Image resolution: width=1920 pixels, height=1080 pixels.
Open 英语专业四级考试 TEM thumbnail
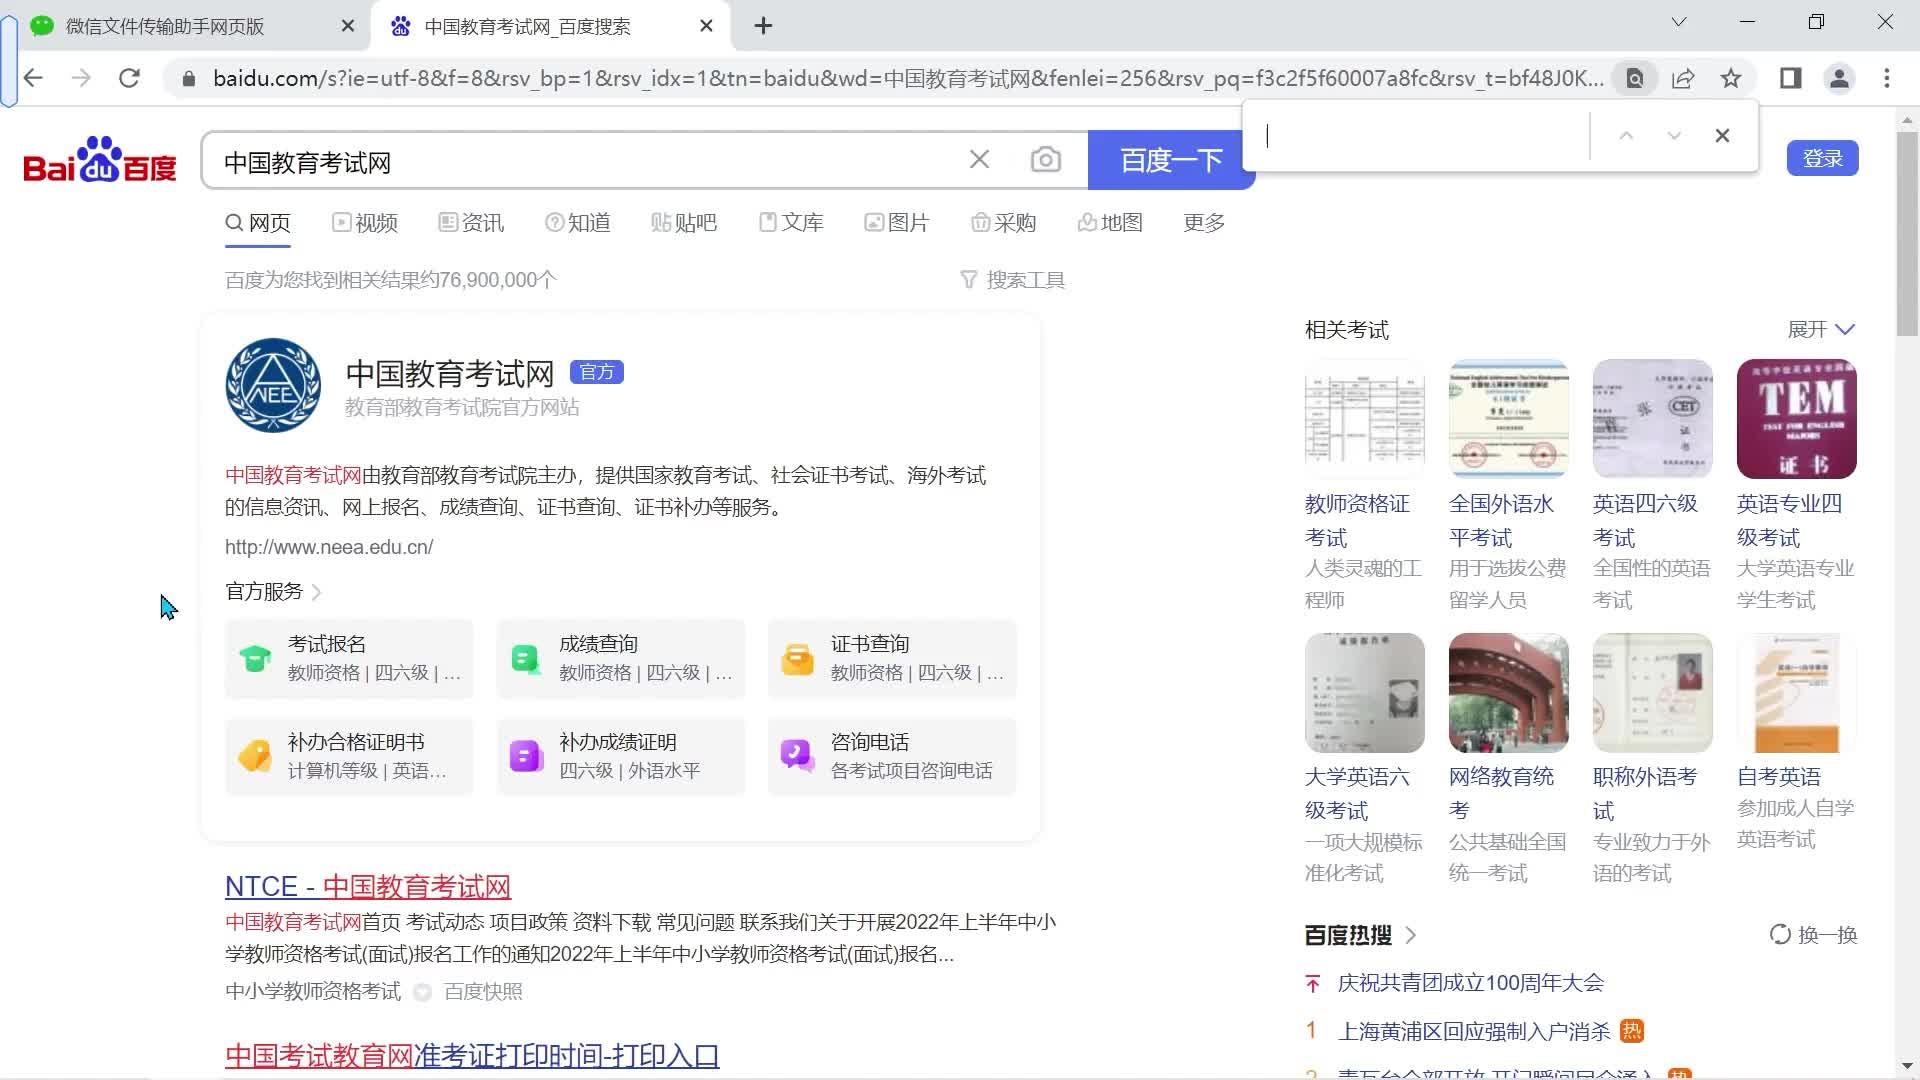[x=1797, y=419]
